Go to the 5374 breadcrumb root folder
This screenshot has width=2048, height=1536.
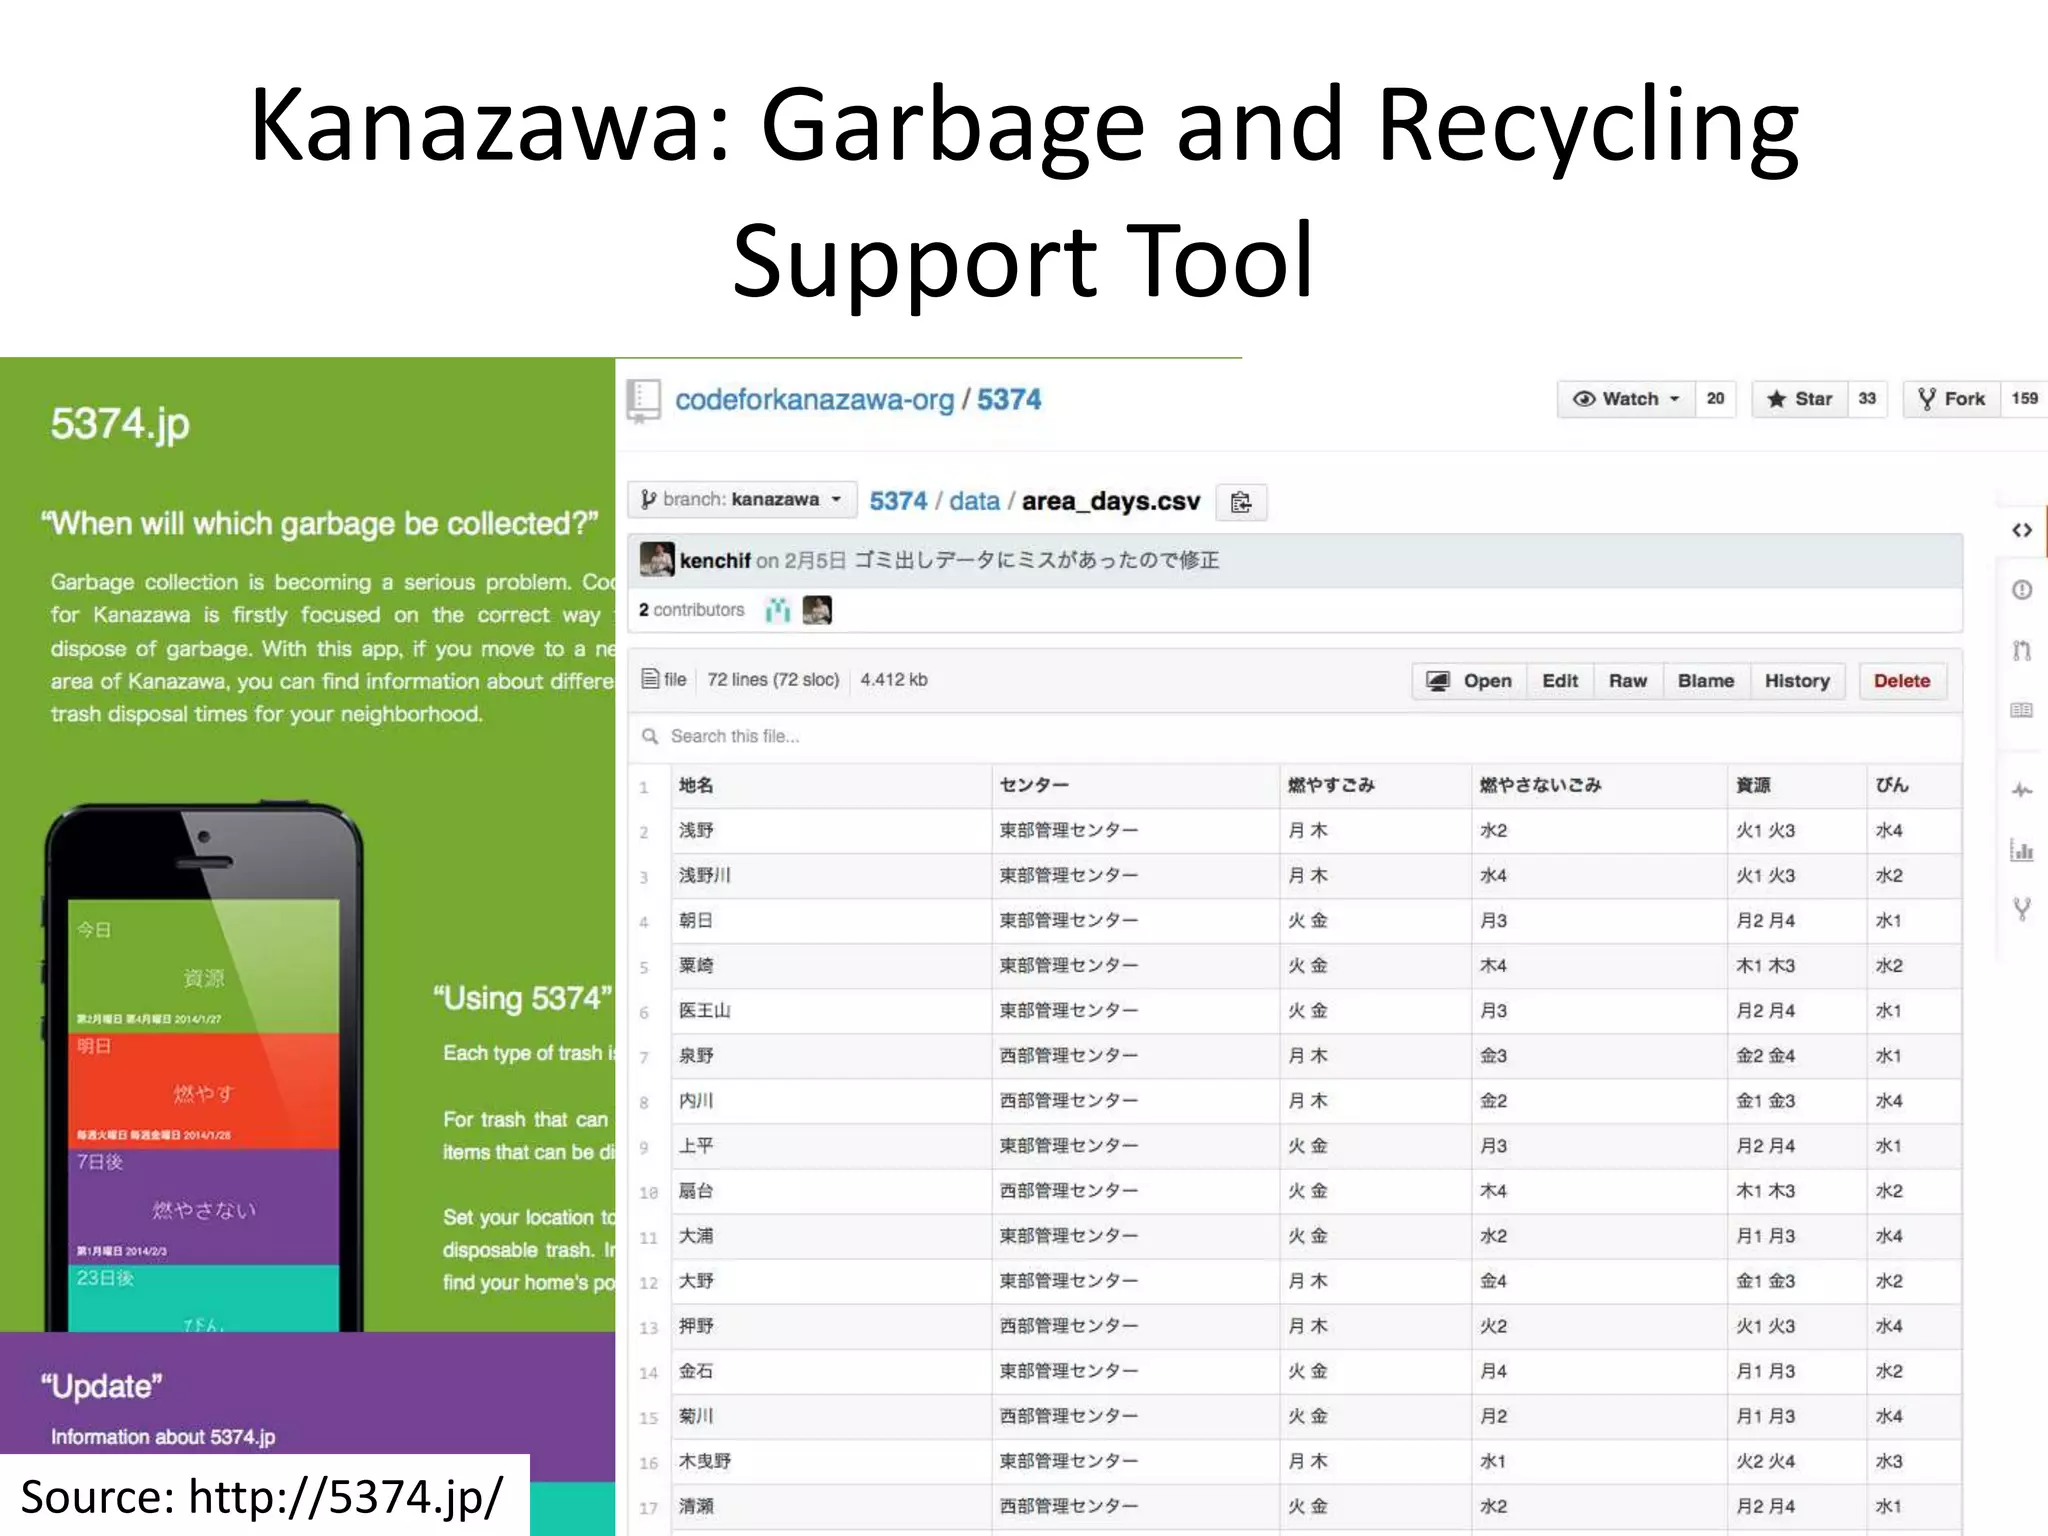pos(898,501)
